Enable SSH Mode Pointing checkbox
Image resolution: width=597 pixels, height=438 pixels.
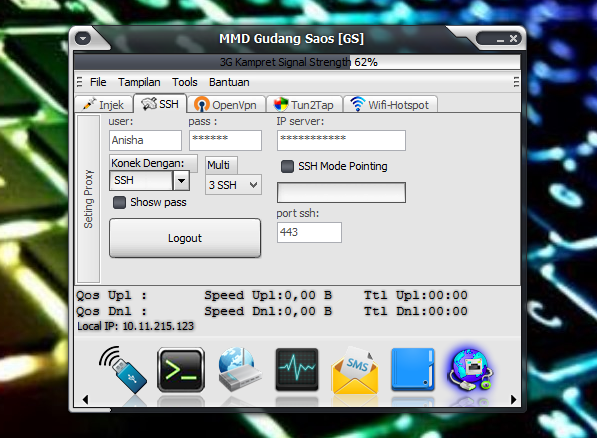pyautogui.click(x=287, y=166)
